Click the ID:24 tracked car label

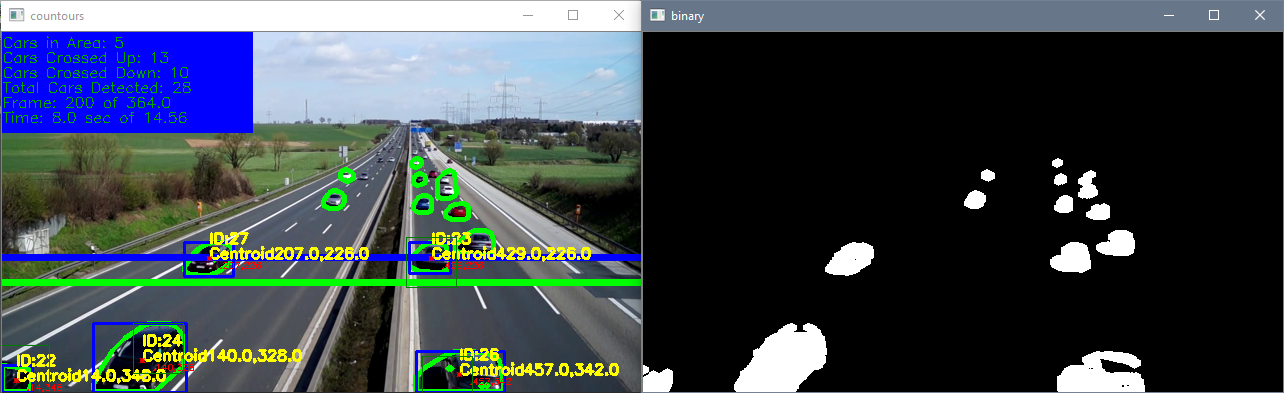(x=162, y=341)
